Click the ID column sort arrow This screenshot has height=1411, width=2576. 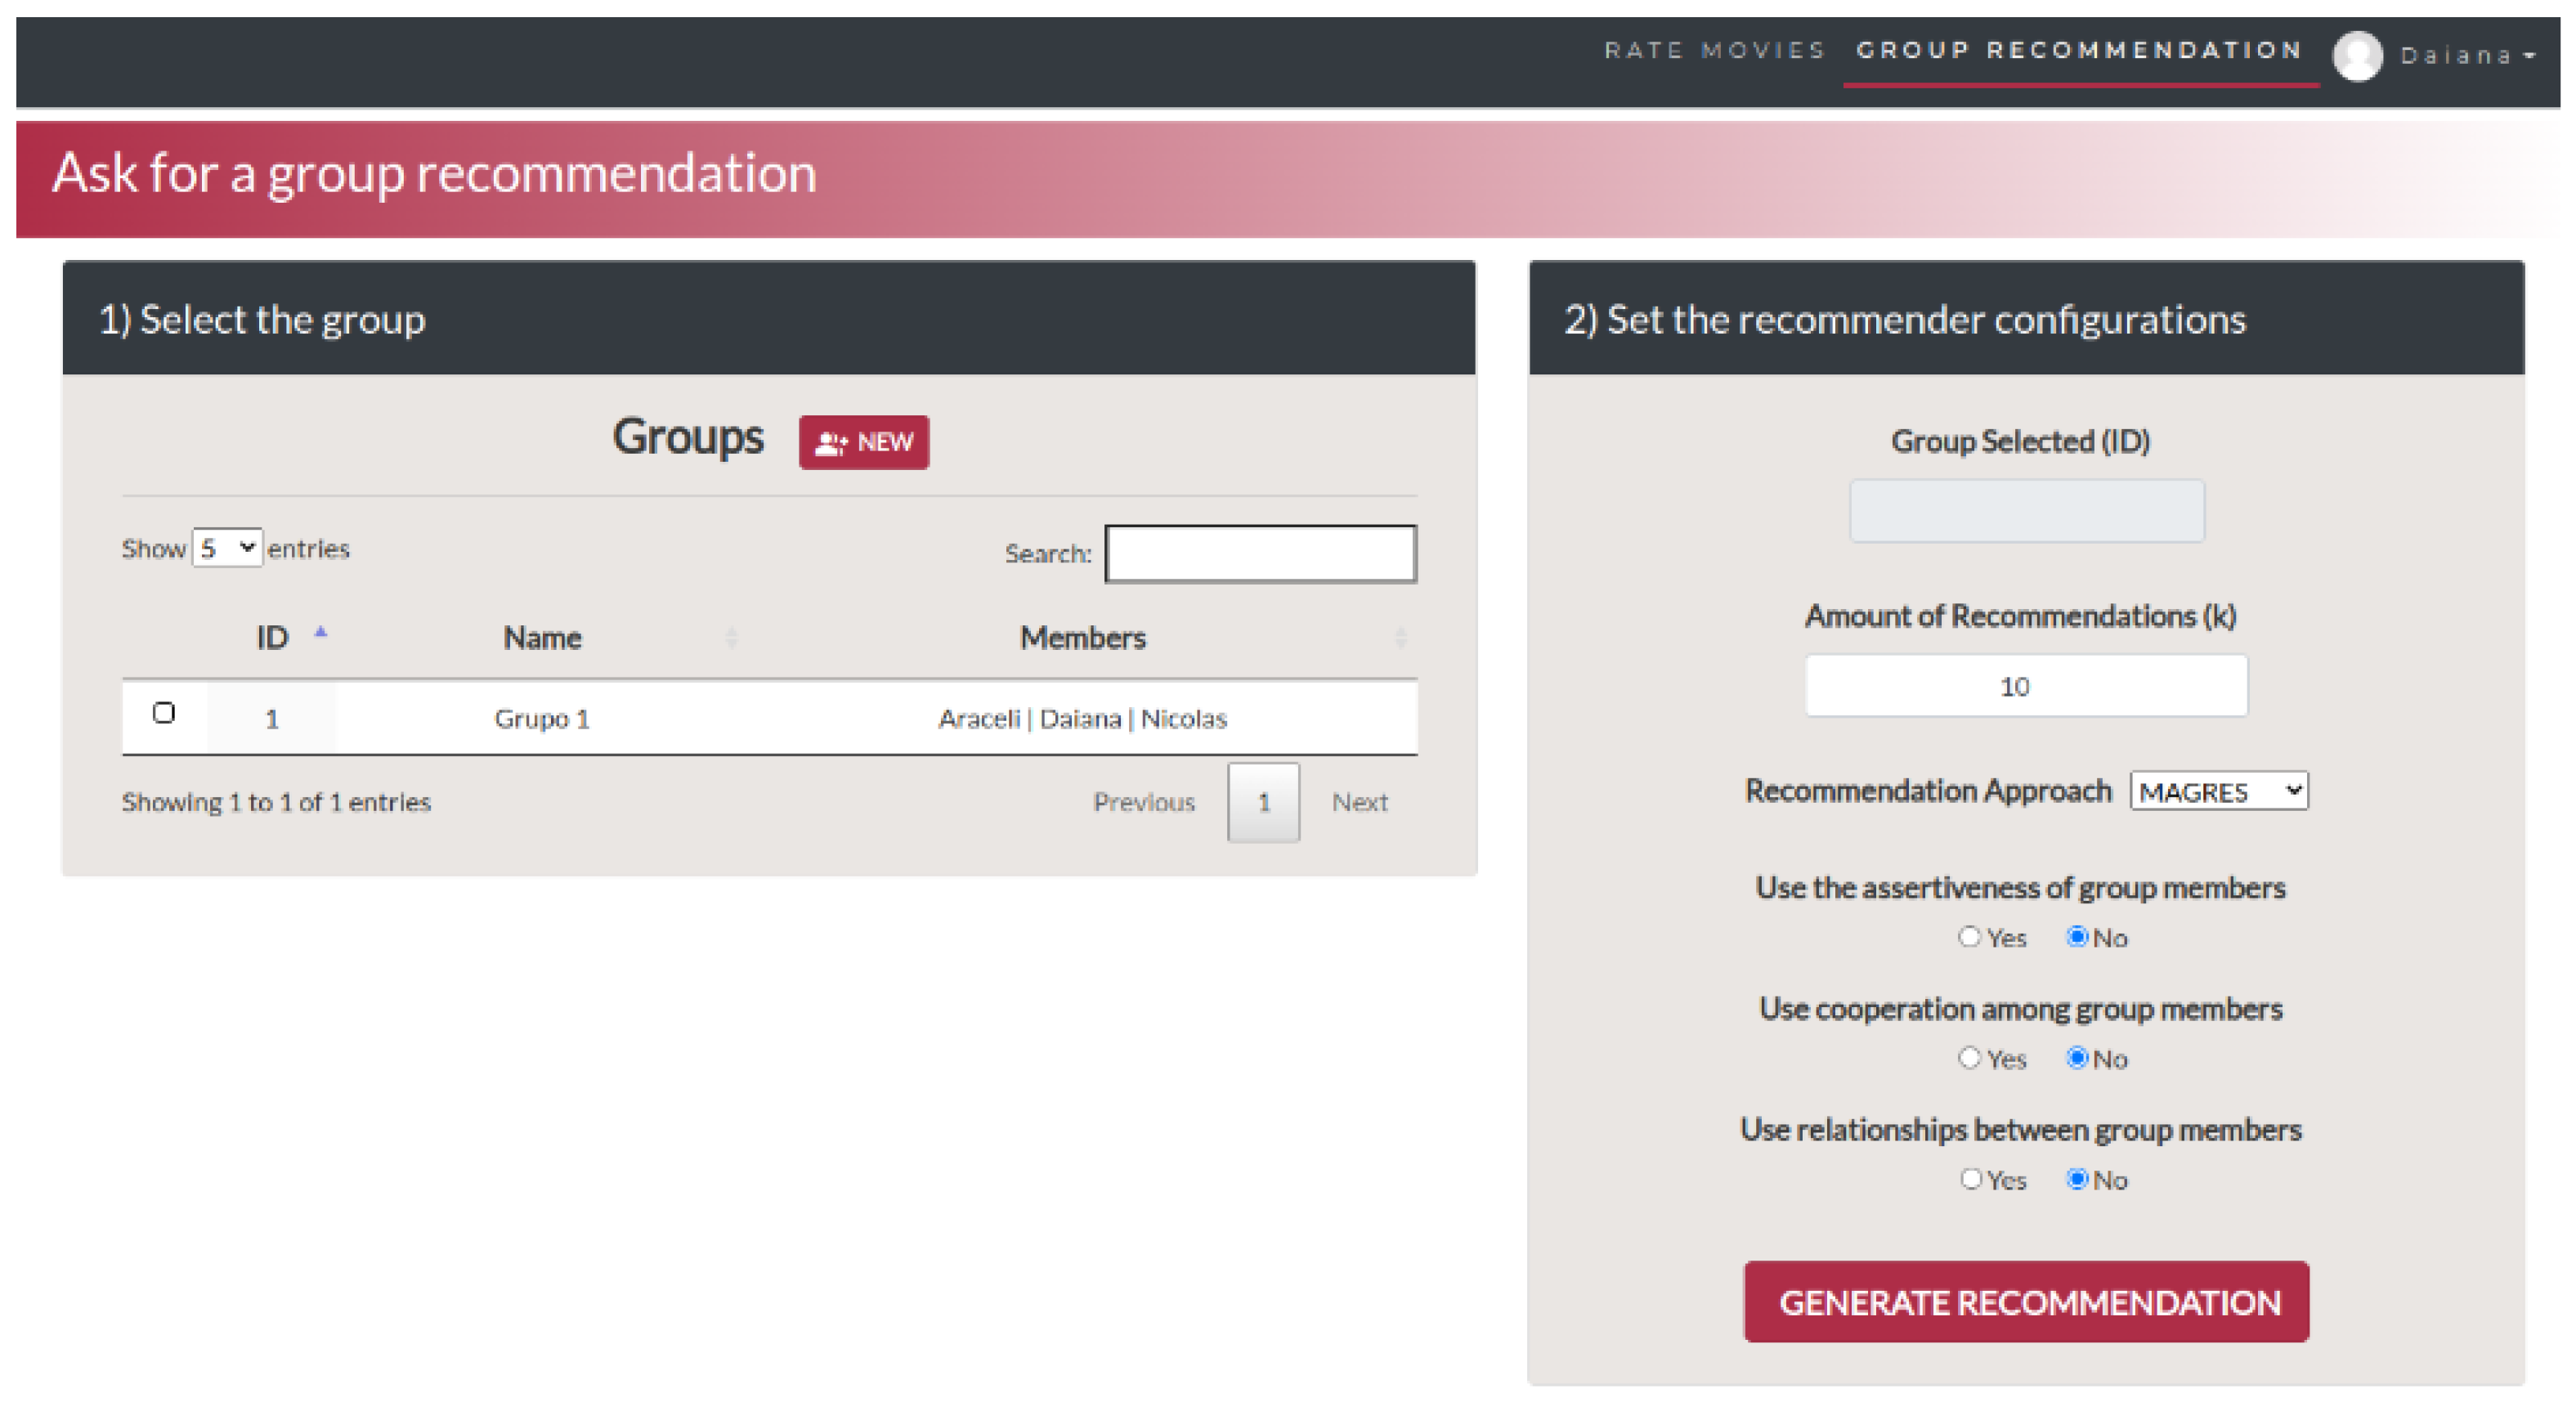[x=321, y=633]
